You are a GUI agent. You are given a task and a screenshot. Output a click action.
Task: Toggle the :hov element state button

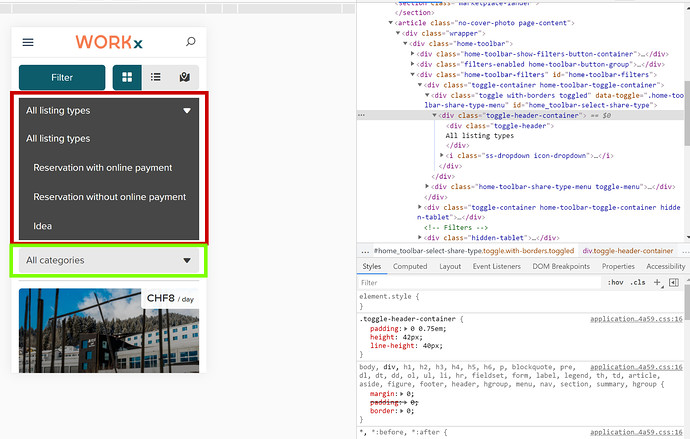tap(616, 282)
